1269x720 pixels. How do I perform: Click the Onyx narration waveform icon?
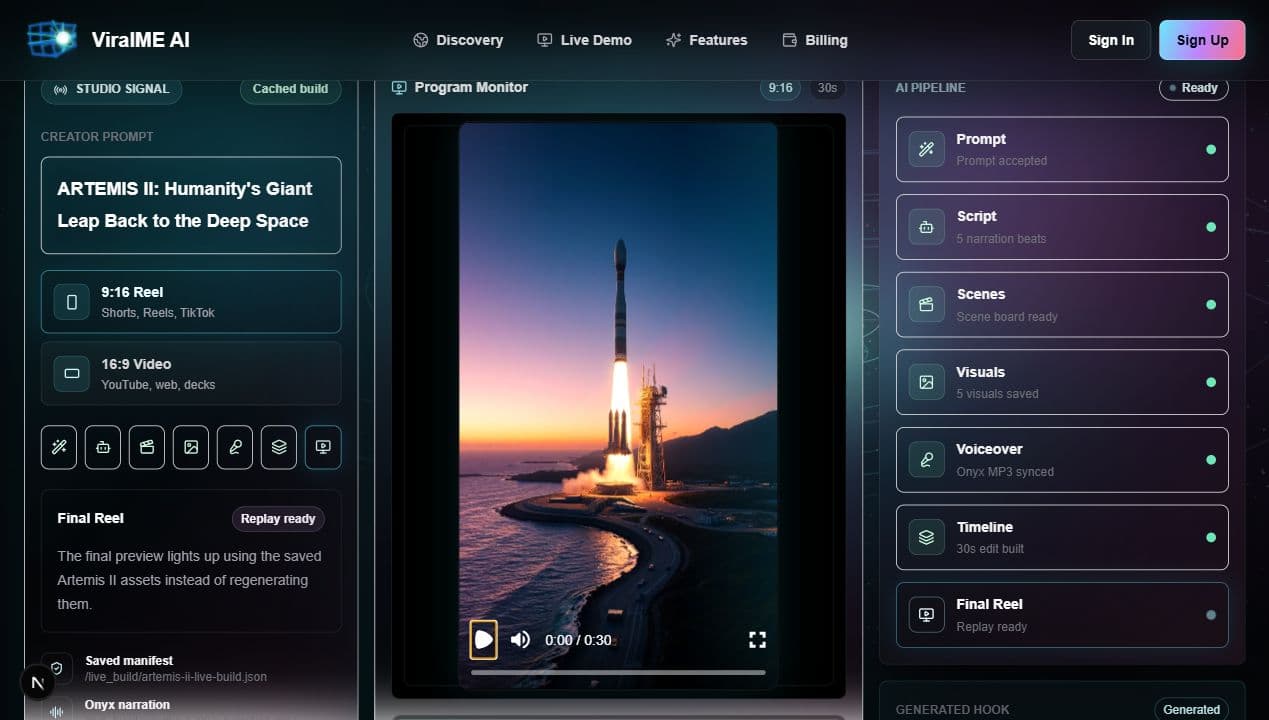[57, 710]
